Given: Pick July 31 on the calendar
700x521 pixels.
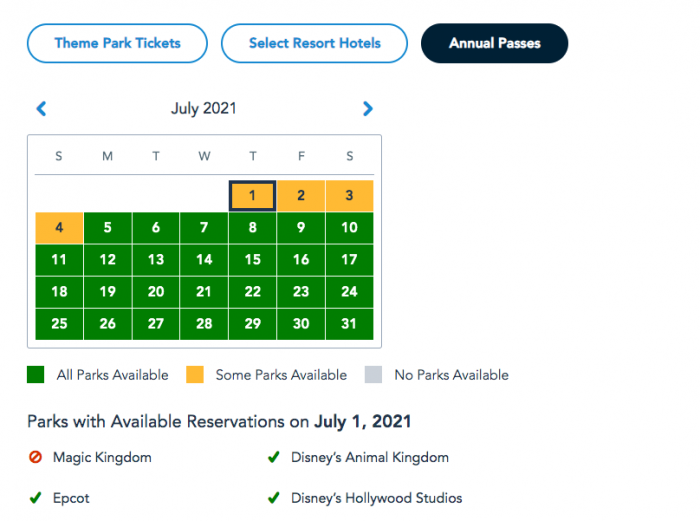Looking at the screenshot, I should click(349, 324).
